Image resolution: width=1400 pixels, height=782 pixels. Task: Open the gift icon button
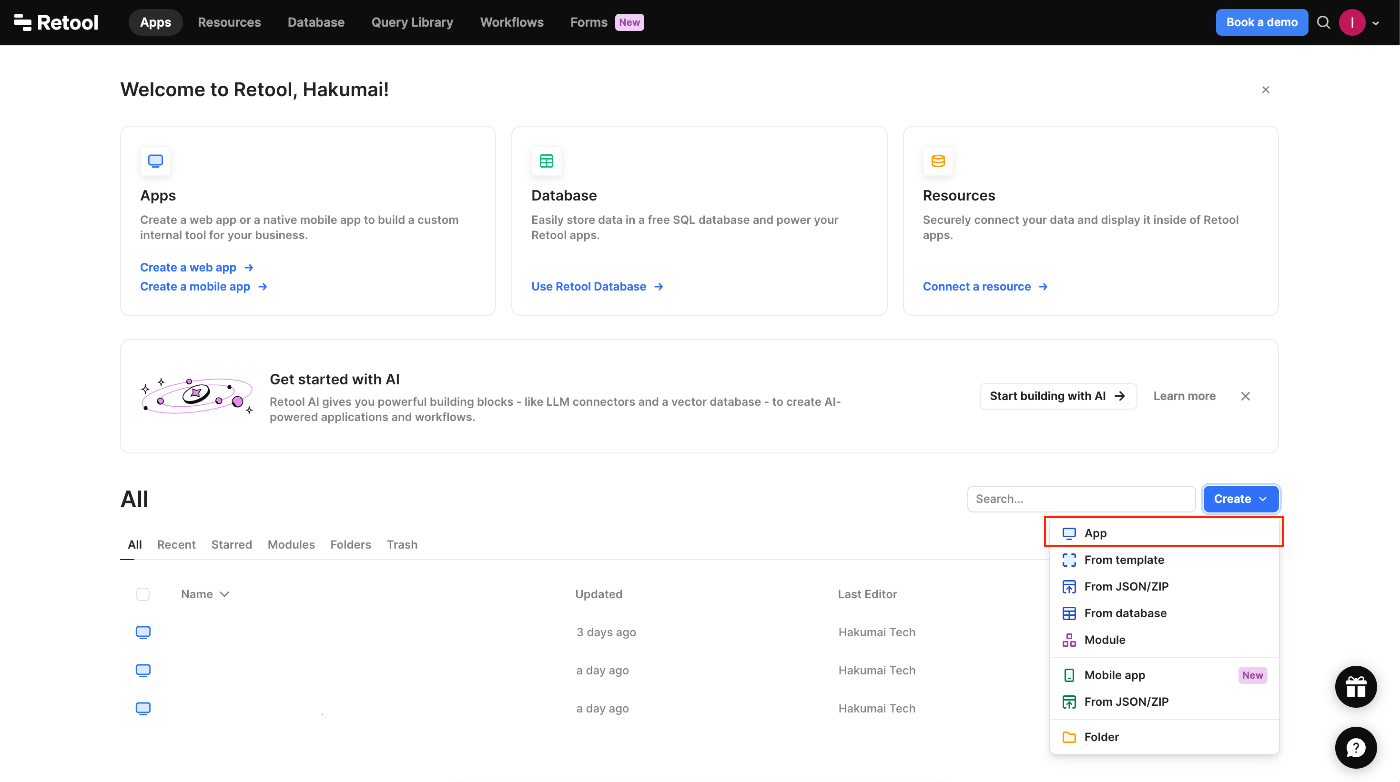[1356, 687]
